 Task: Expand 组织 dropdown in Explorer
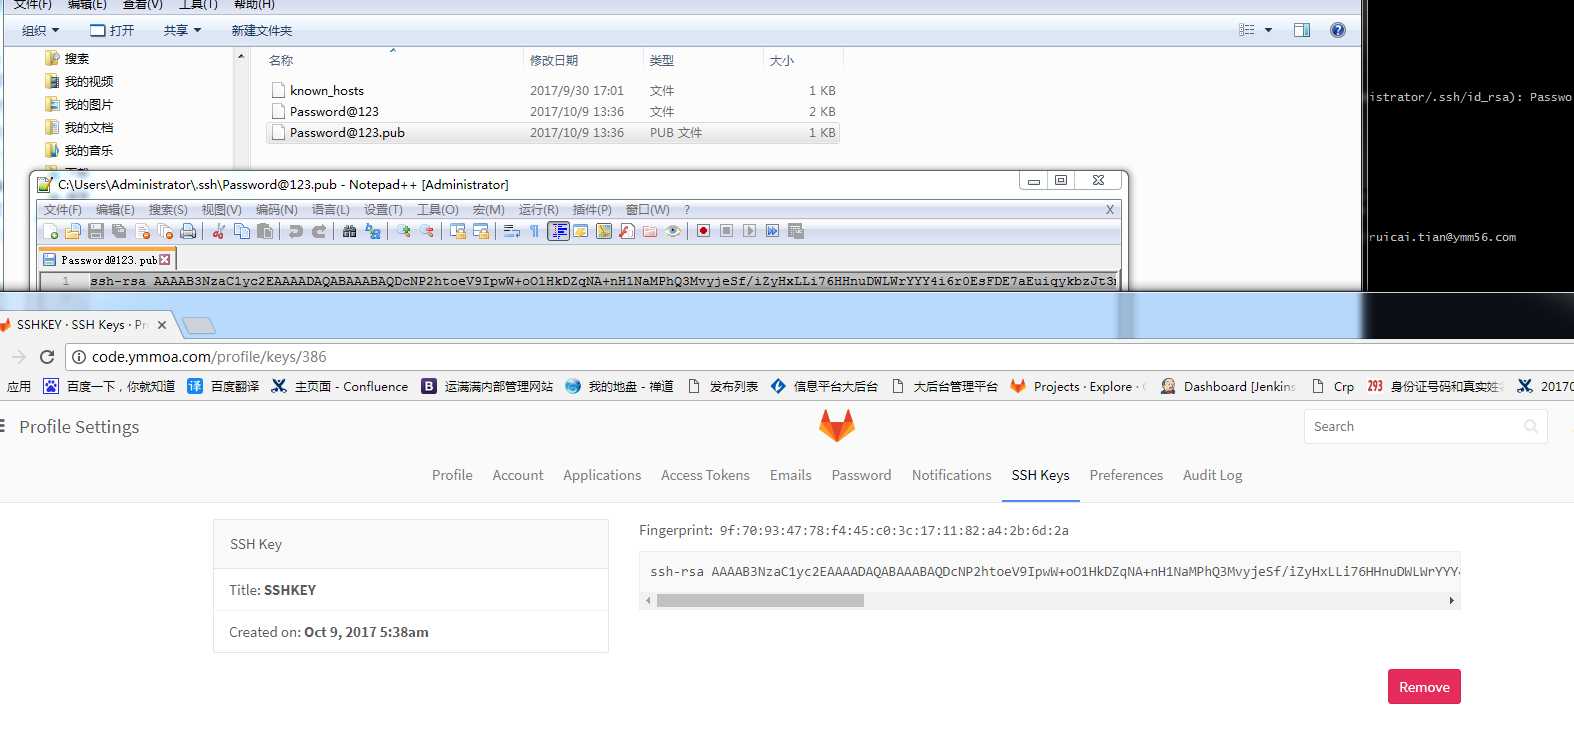(x=40, y=30)
